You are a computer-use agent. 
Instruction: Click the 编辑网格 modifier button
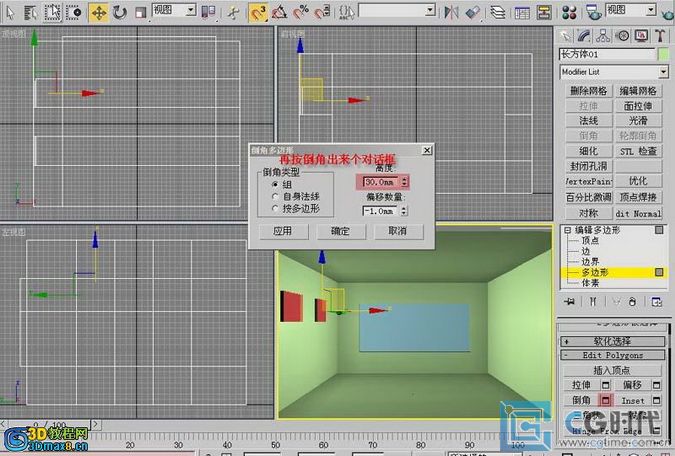coord(638,91)
